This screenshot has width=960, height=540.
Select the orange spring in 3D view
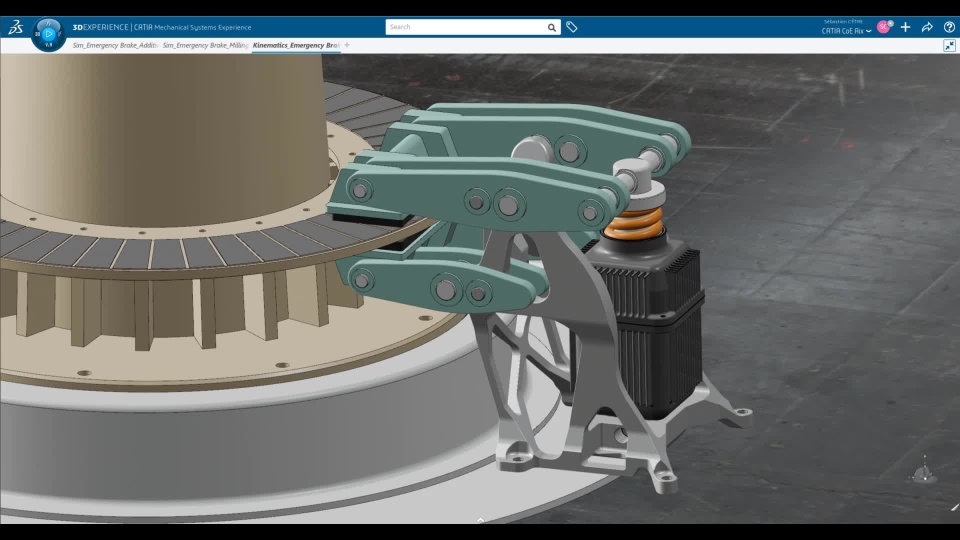click(634, 222)
